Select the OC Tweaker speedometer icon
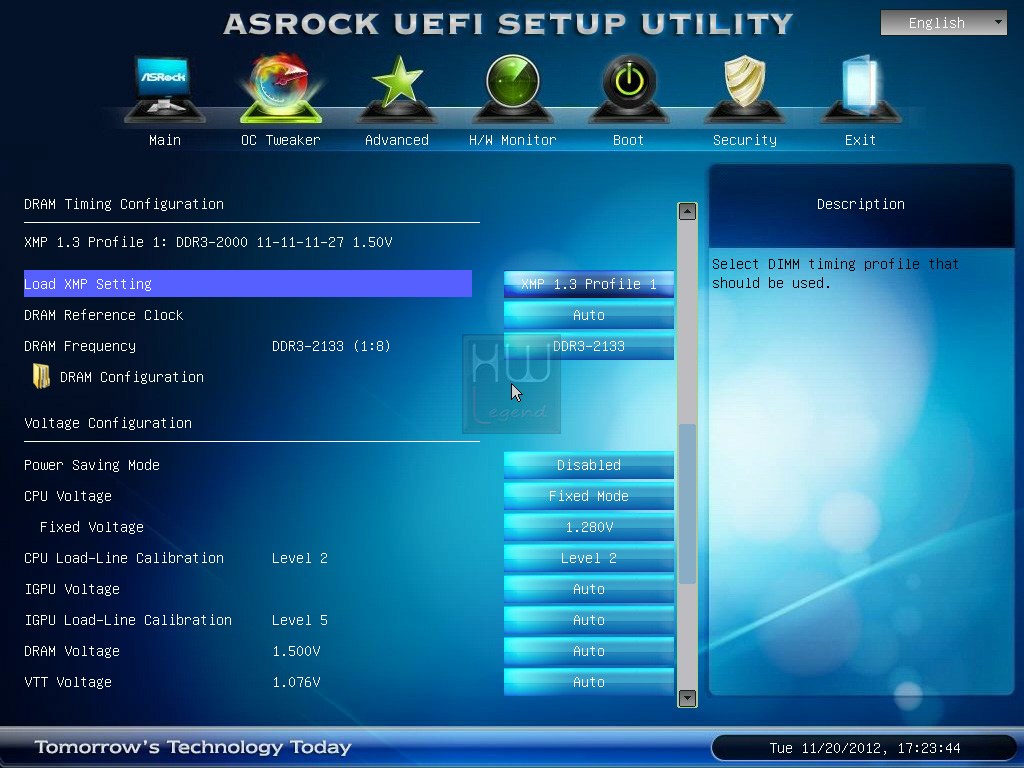Viewport: 1024px width, 768px height. [x=281, y=88]
